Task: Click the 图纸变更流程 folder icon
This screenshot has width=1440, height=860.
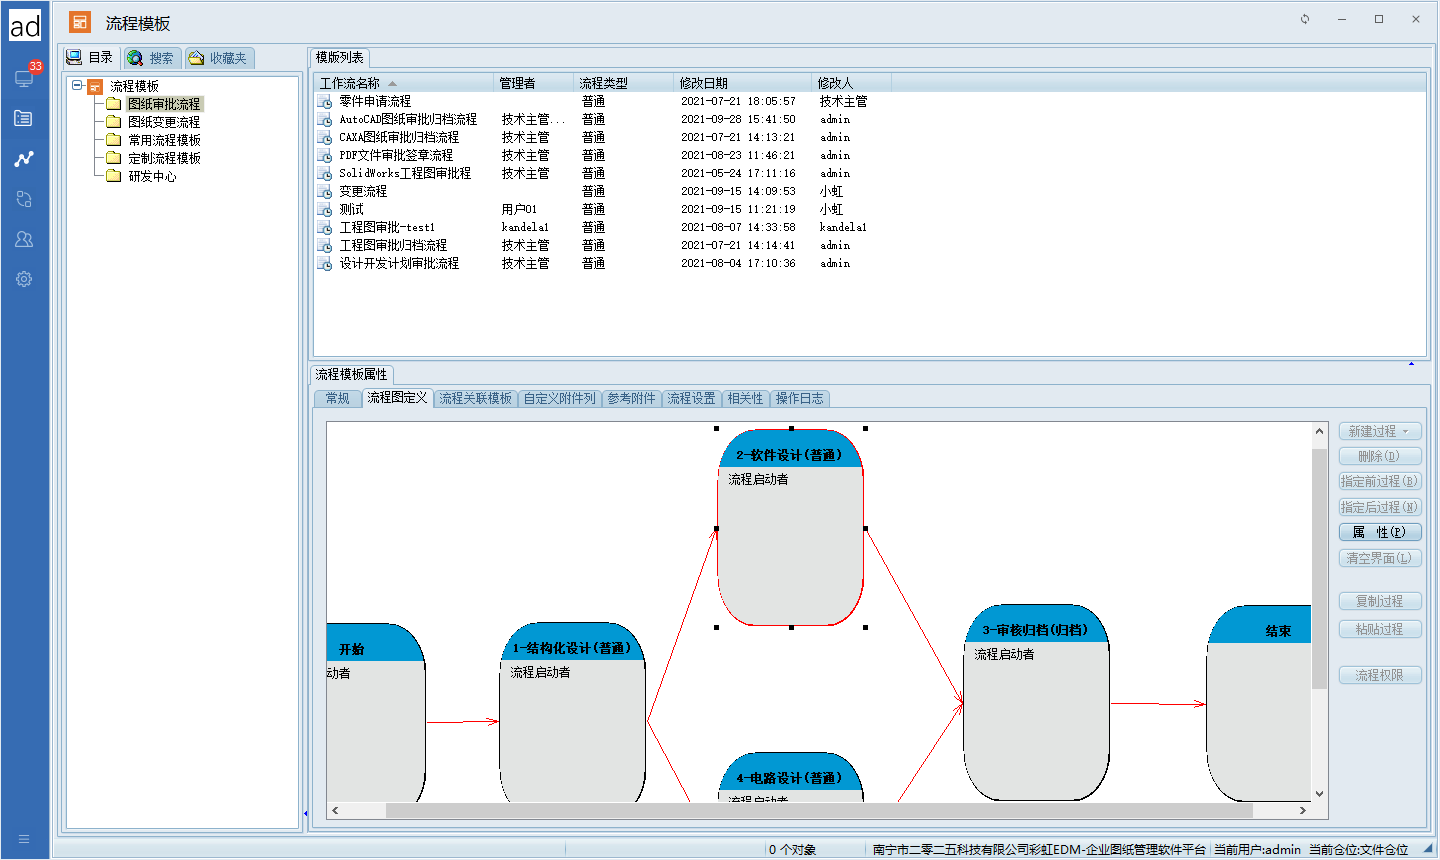Action: point(114,122)
